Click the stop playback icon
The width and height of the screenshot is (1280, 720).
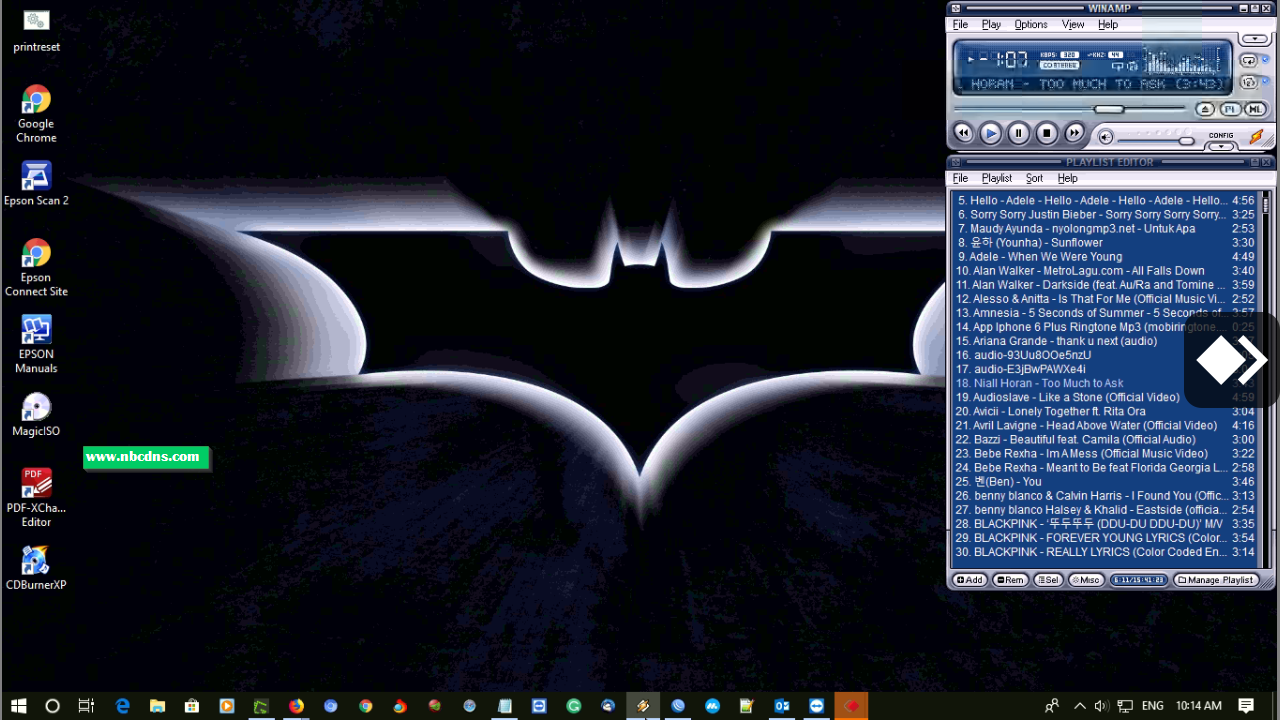pos(1046,132)
